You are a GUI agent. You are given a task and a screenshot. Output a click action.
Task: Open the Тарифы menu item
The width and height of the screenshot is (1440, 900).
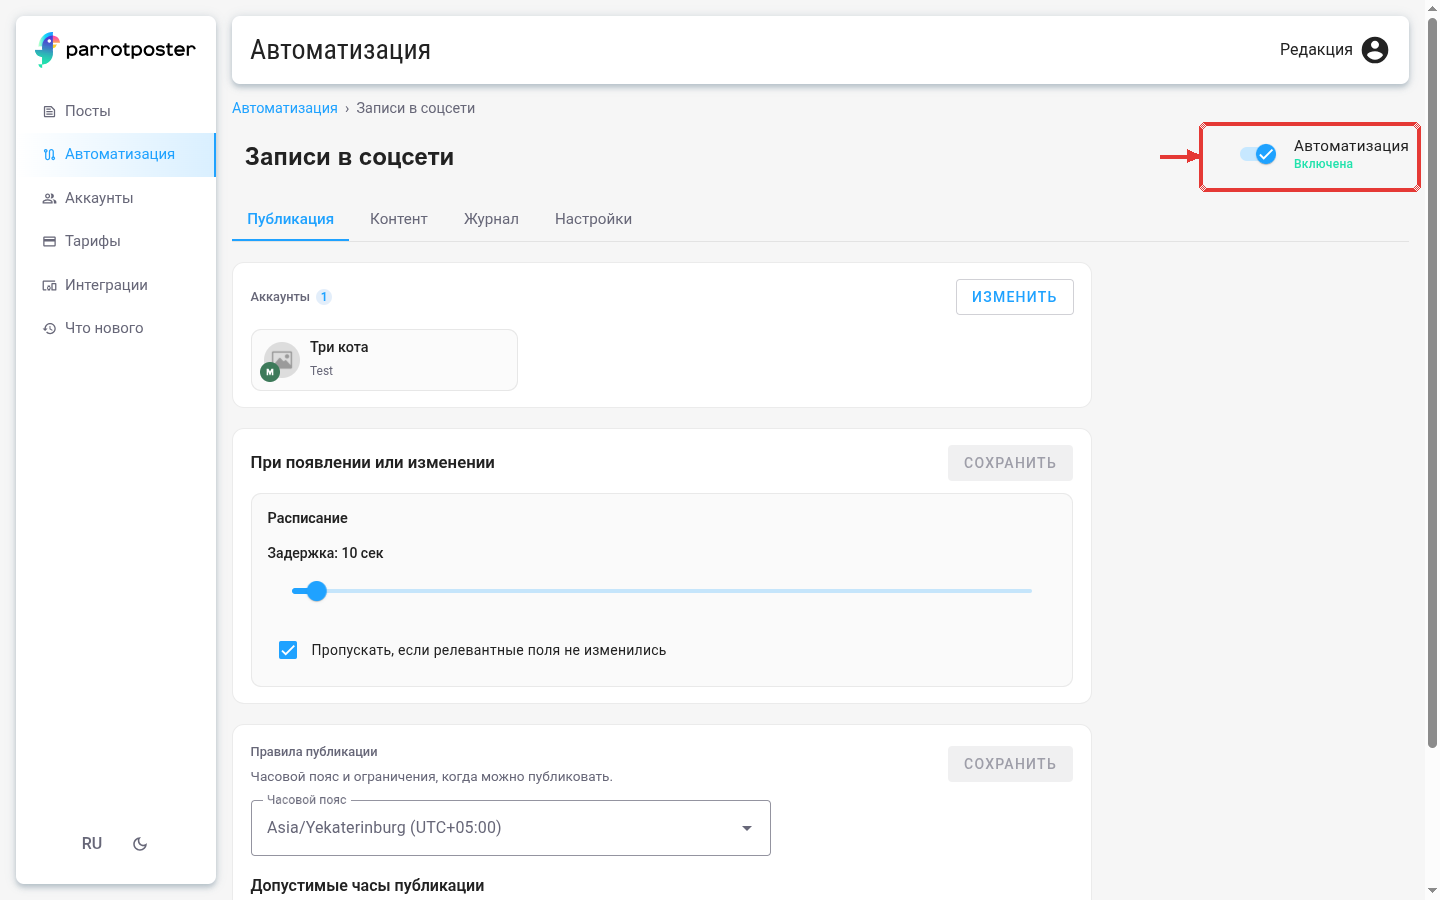[x=116, y=241]
